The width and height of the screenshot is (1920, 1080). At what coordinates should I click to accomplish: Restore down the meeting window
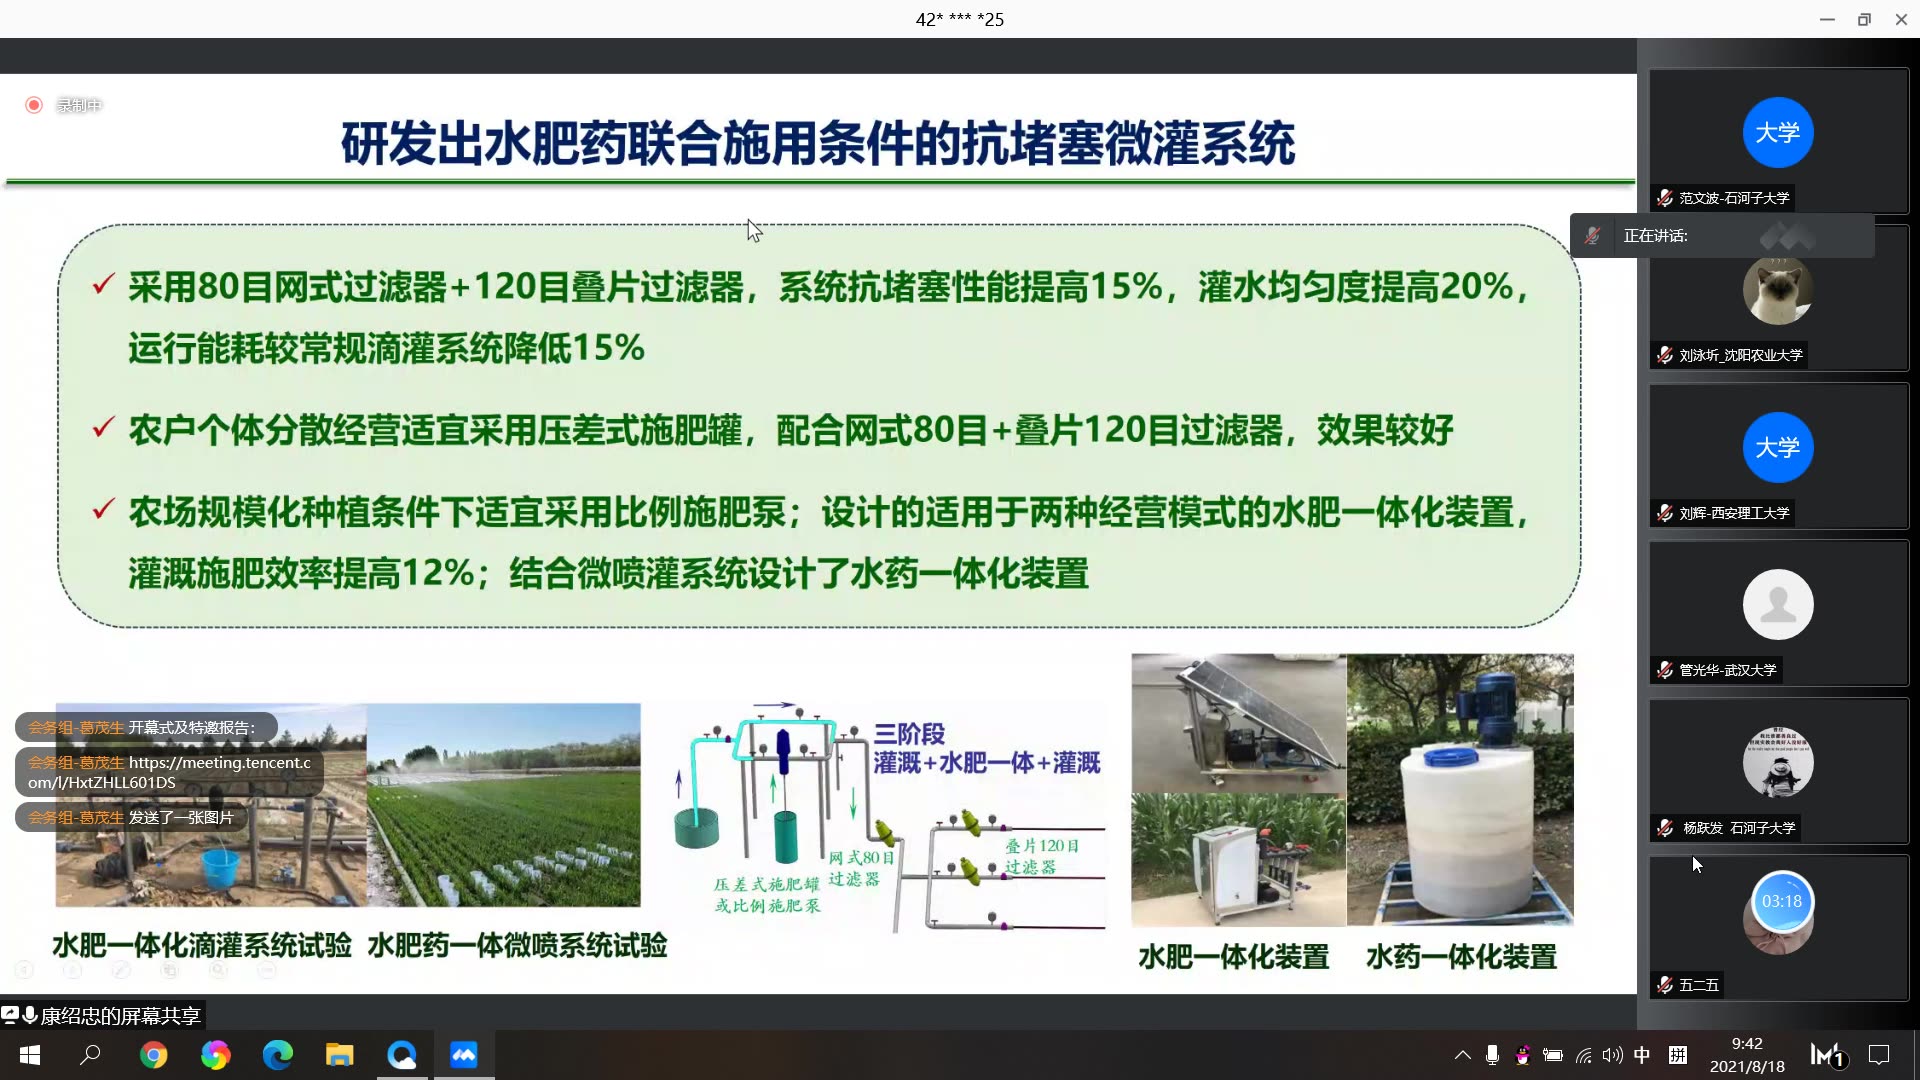point(1864,19)
